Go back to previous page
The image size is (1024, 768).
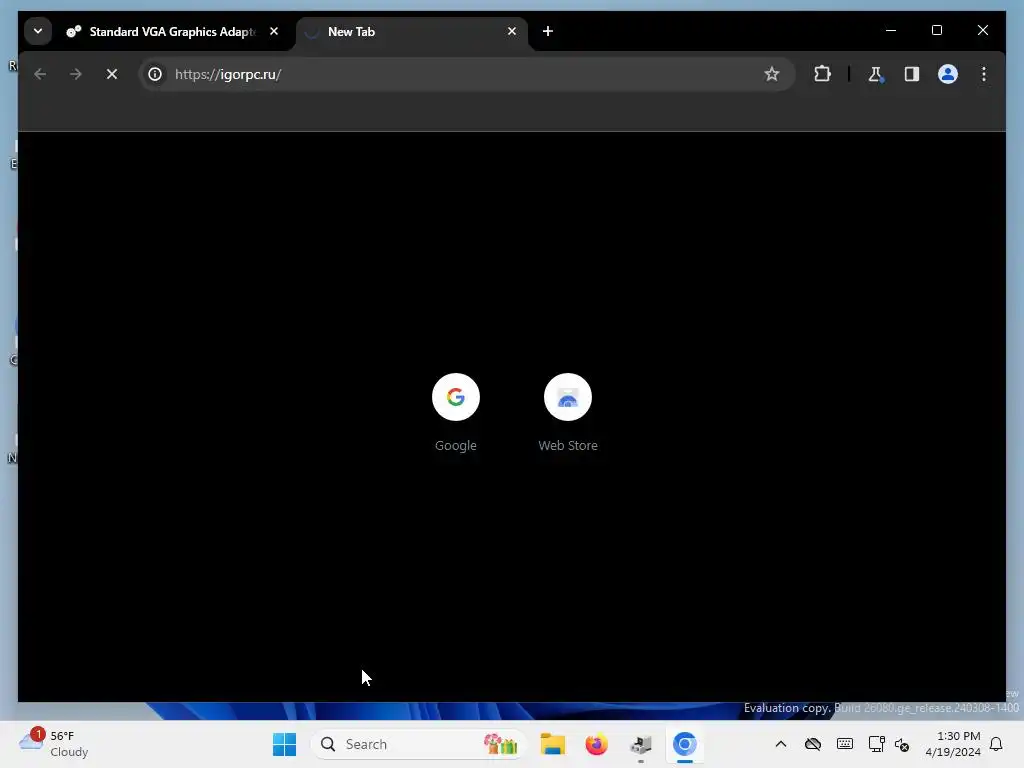[40, 74]
